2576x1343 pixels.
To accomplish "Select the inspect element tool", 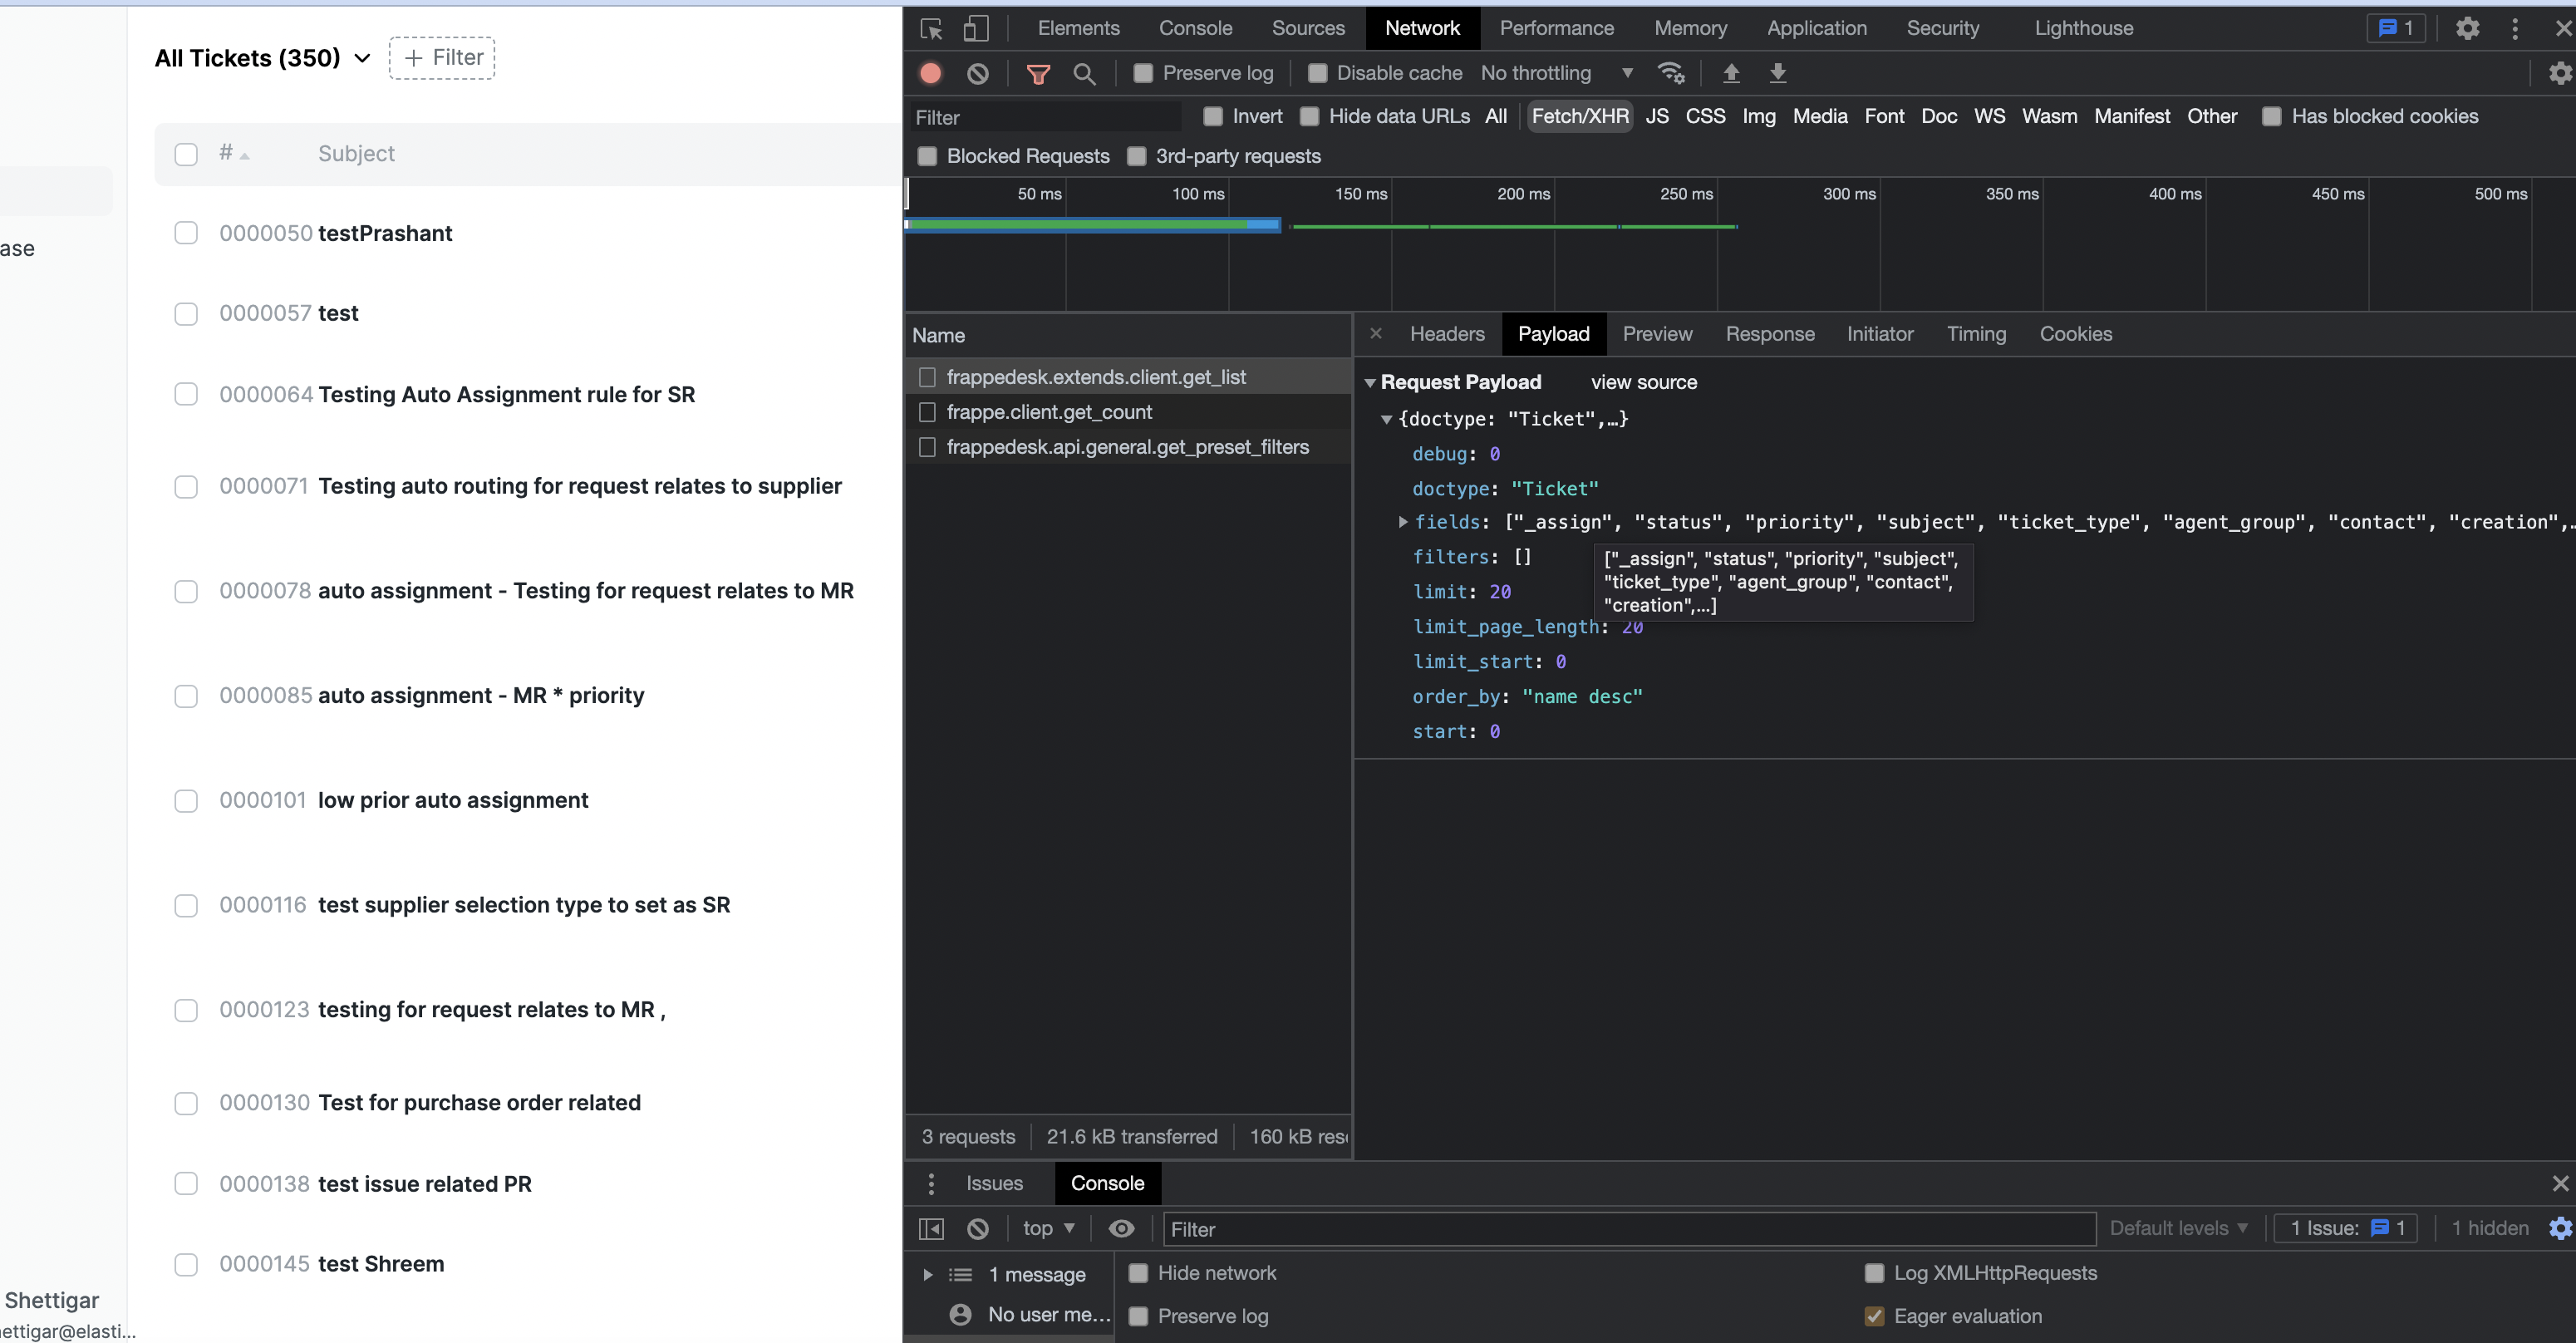I will tap(930, 29).
